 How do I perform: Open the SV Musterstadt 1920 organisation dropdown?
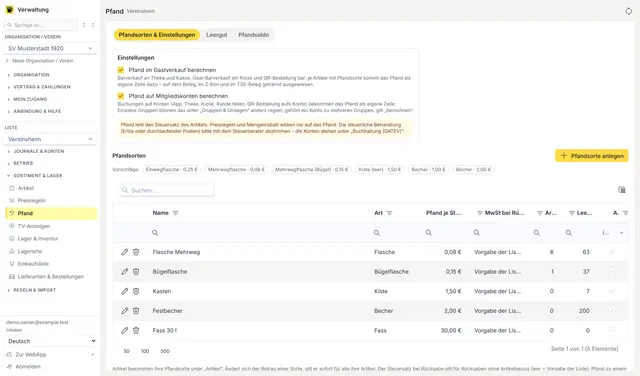click(x=50, y=48)
